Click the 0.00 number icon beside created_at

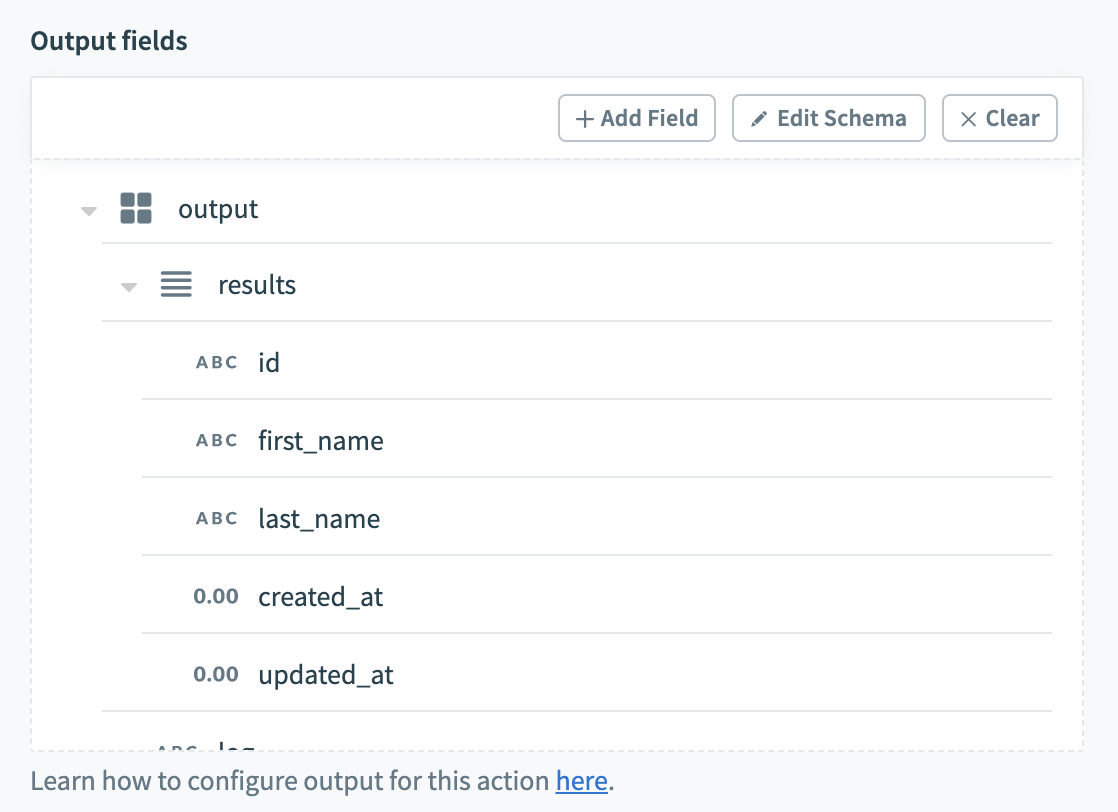(x=216, y=597)
